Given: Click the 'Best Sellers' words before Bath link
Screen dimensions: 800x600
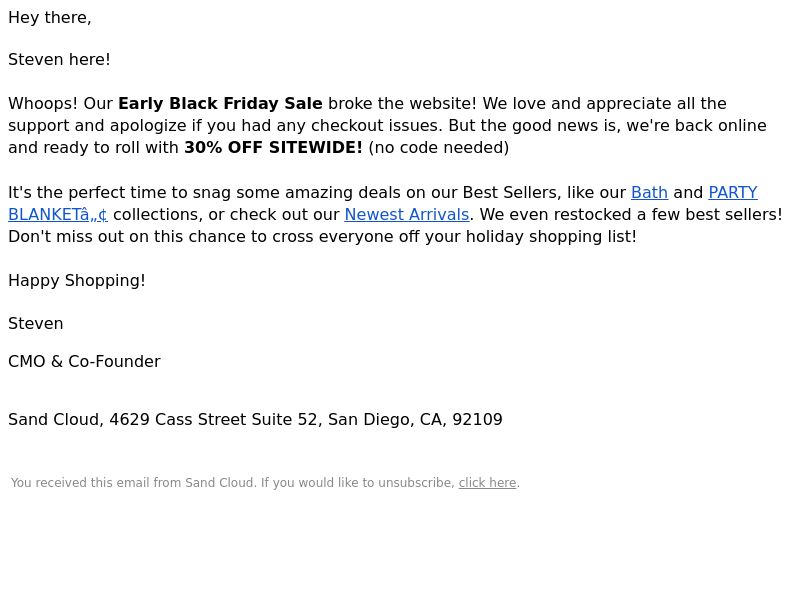Looking at the screenshot, I should coord(510,193).
